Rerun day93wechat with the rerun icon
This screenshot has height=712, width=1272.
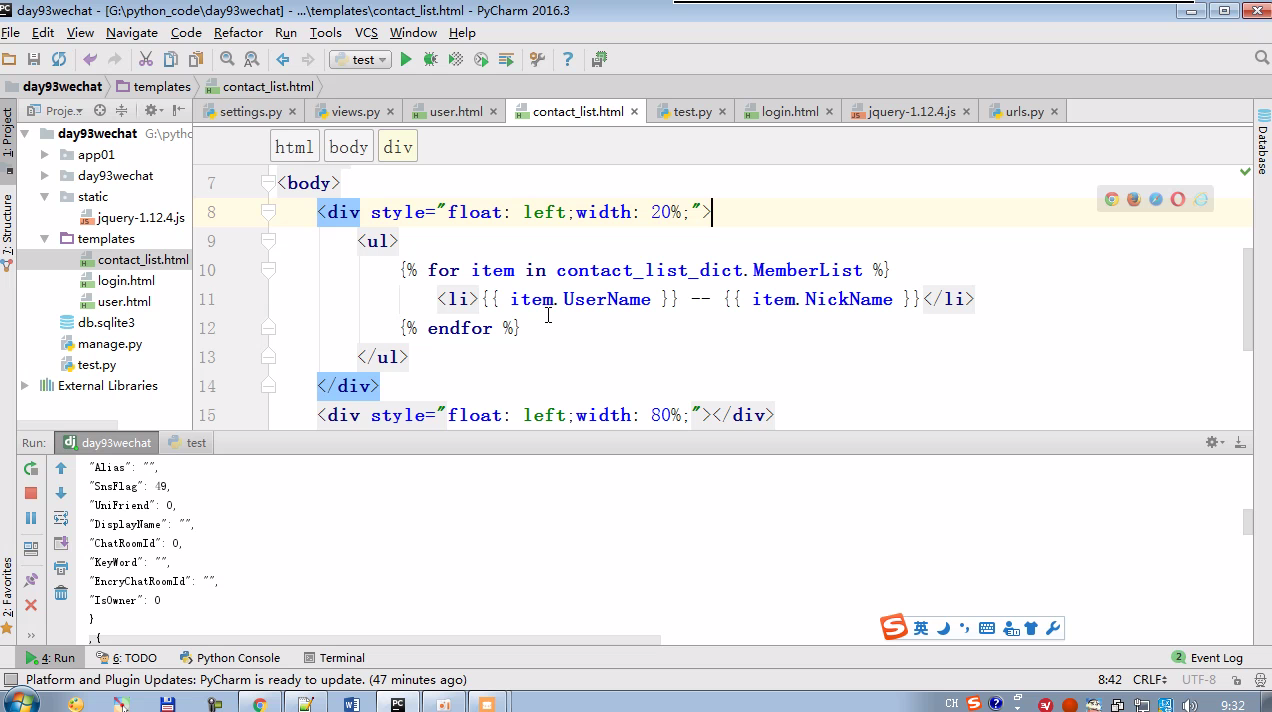[x=31, y=468]
